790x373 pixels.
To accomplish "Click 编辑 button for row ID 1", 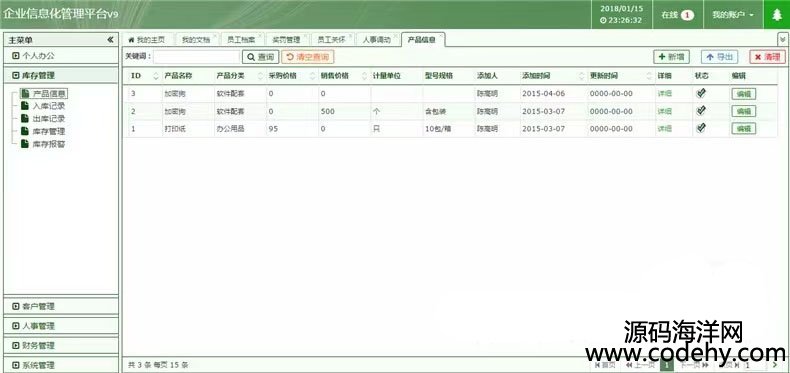I will tap(744, 129).
